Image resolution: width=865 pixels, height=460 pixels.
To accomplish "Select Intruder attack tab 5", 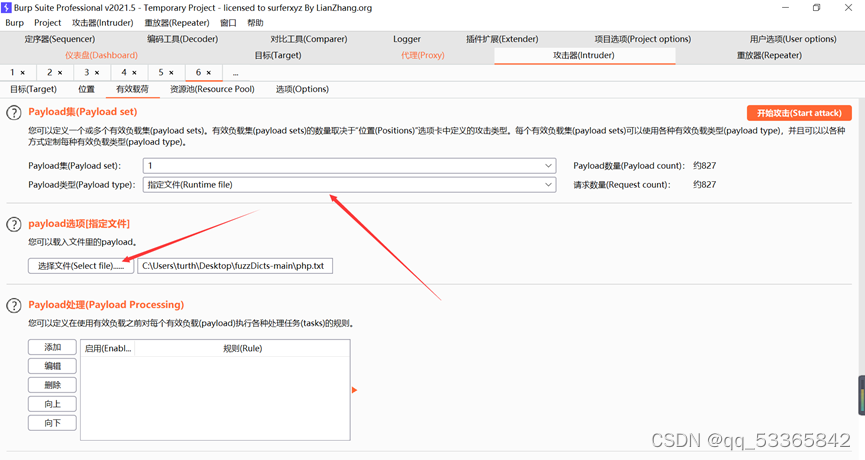I will [161, 72].
